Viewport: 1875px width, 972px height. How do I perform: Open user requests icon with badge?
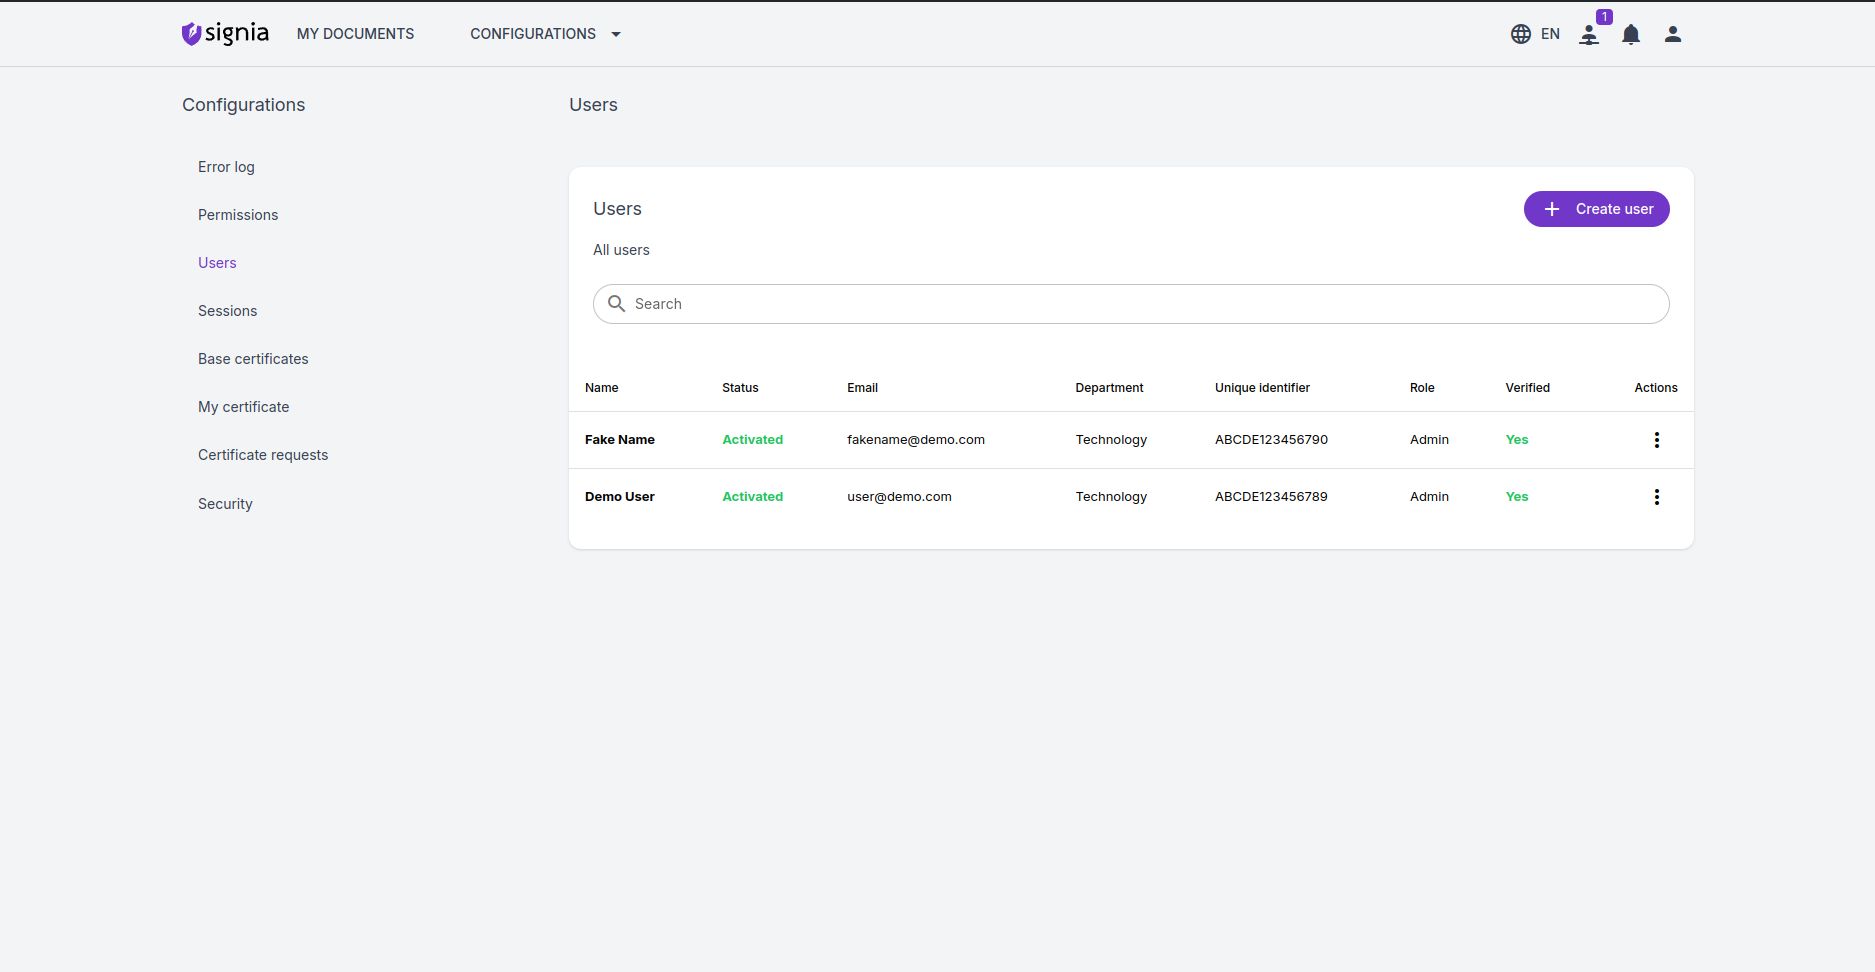(x=1589, y=35)
